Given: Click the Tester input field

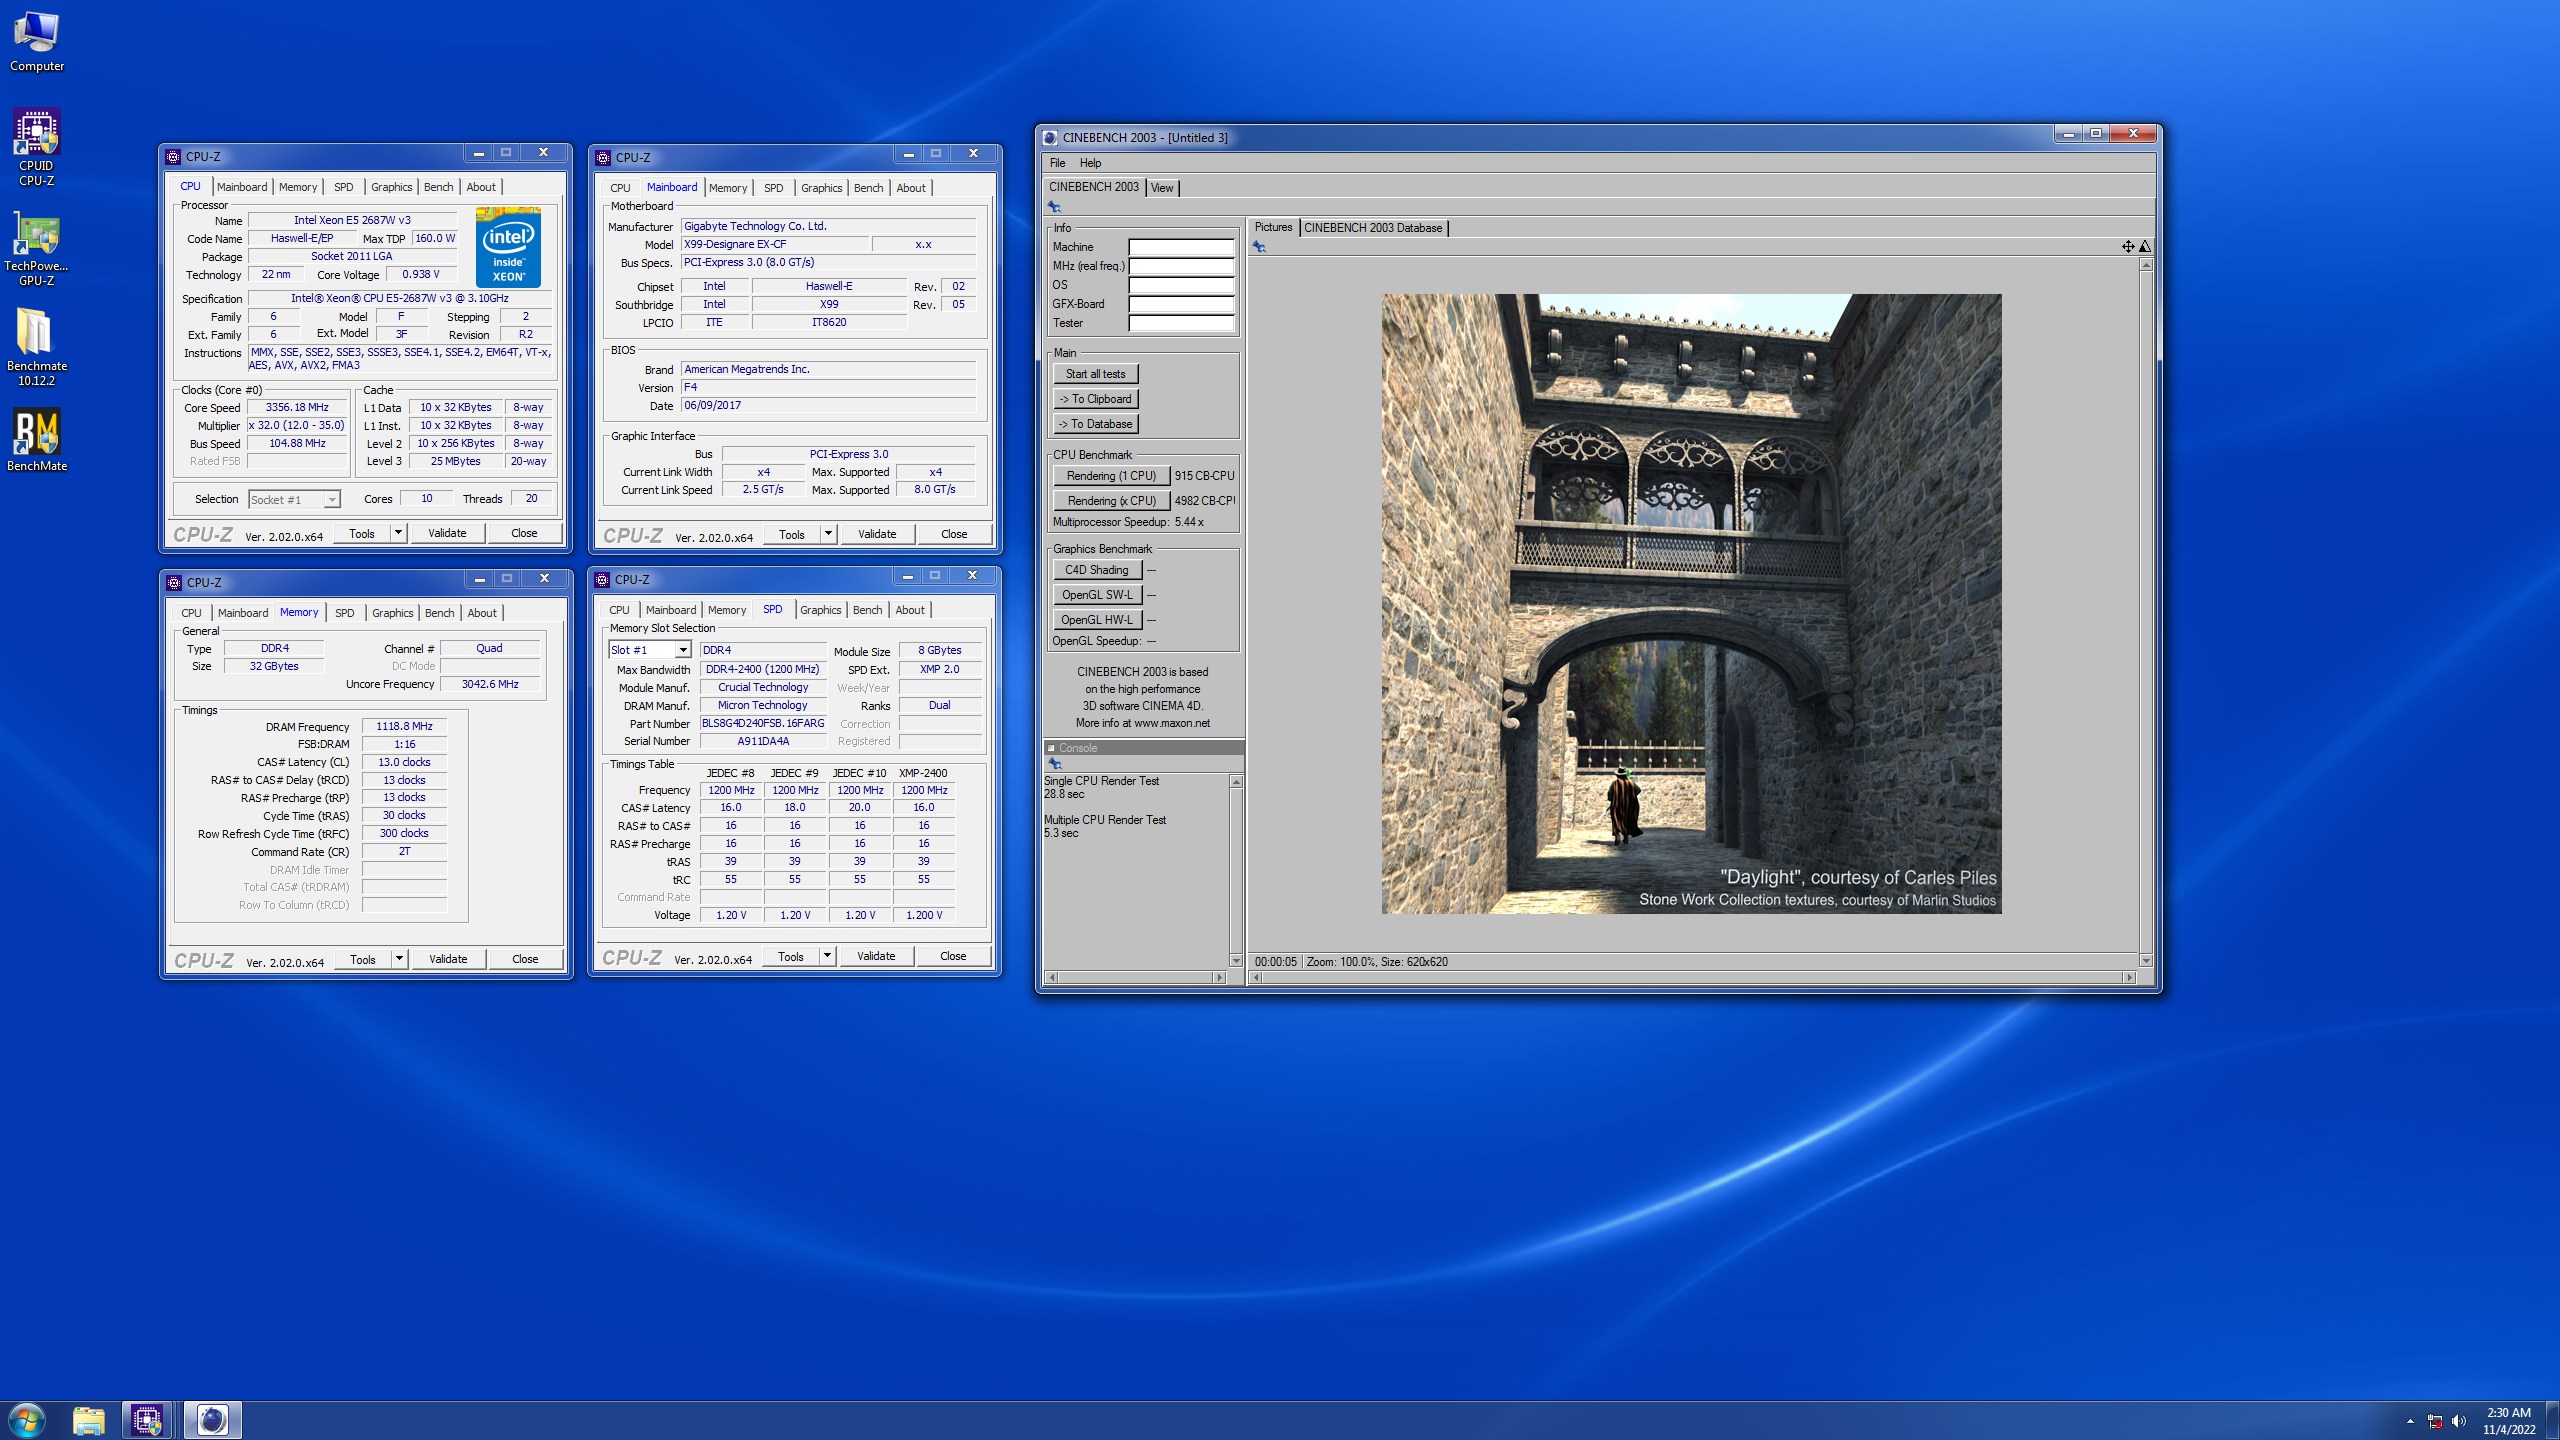Looking at the screenshot, I should (x=1181, y=323).
